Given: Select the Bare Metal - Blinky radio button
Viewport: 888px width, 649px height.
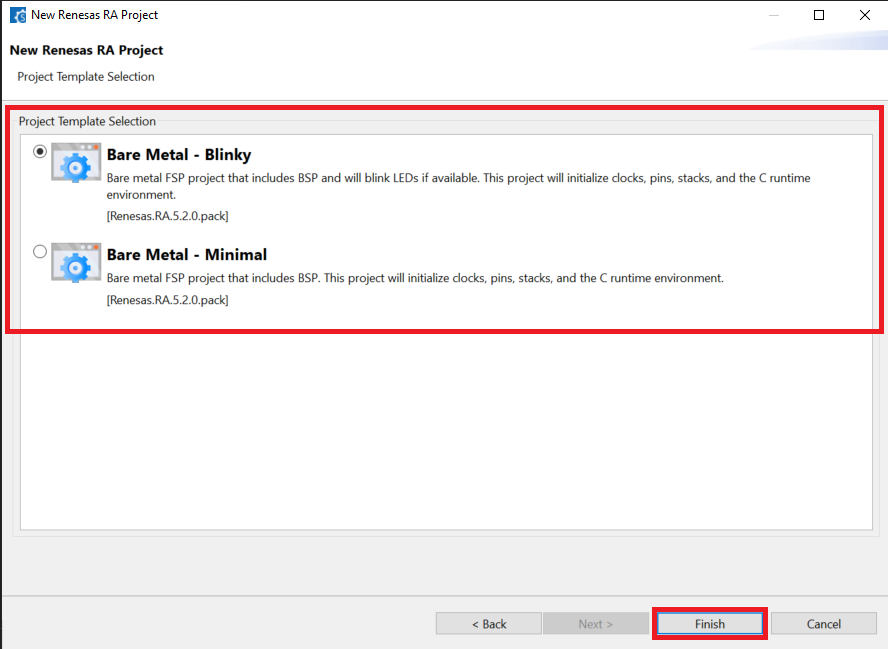Looking at the screenshot, I should 40,152.
